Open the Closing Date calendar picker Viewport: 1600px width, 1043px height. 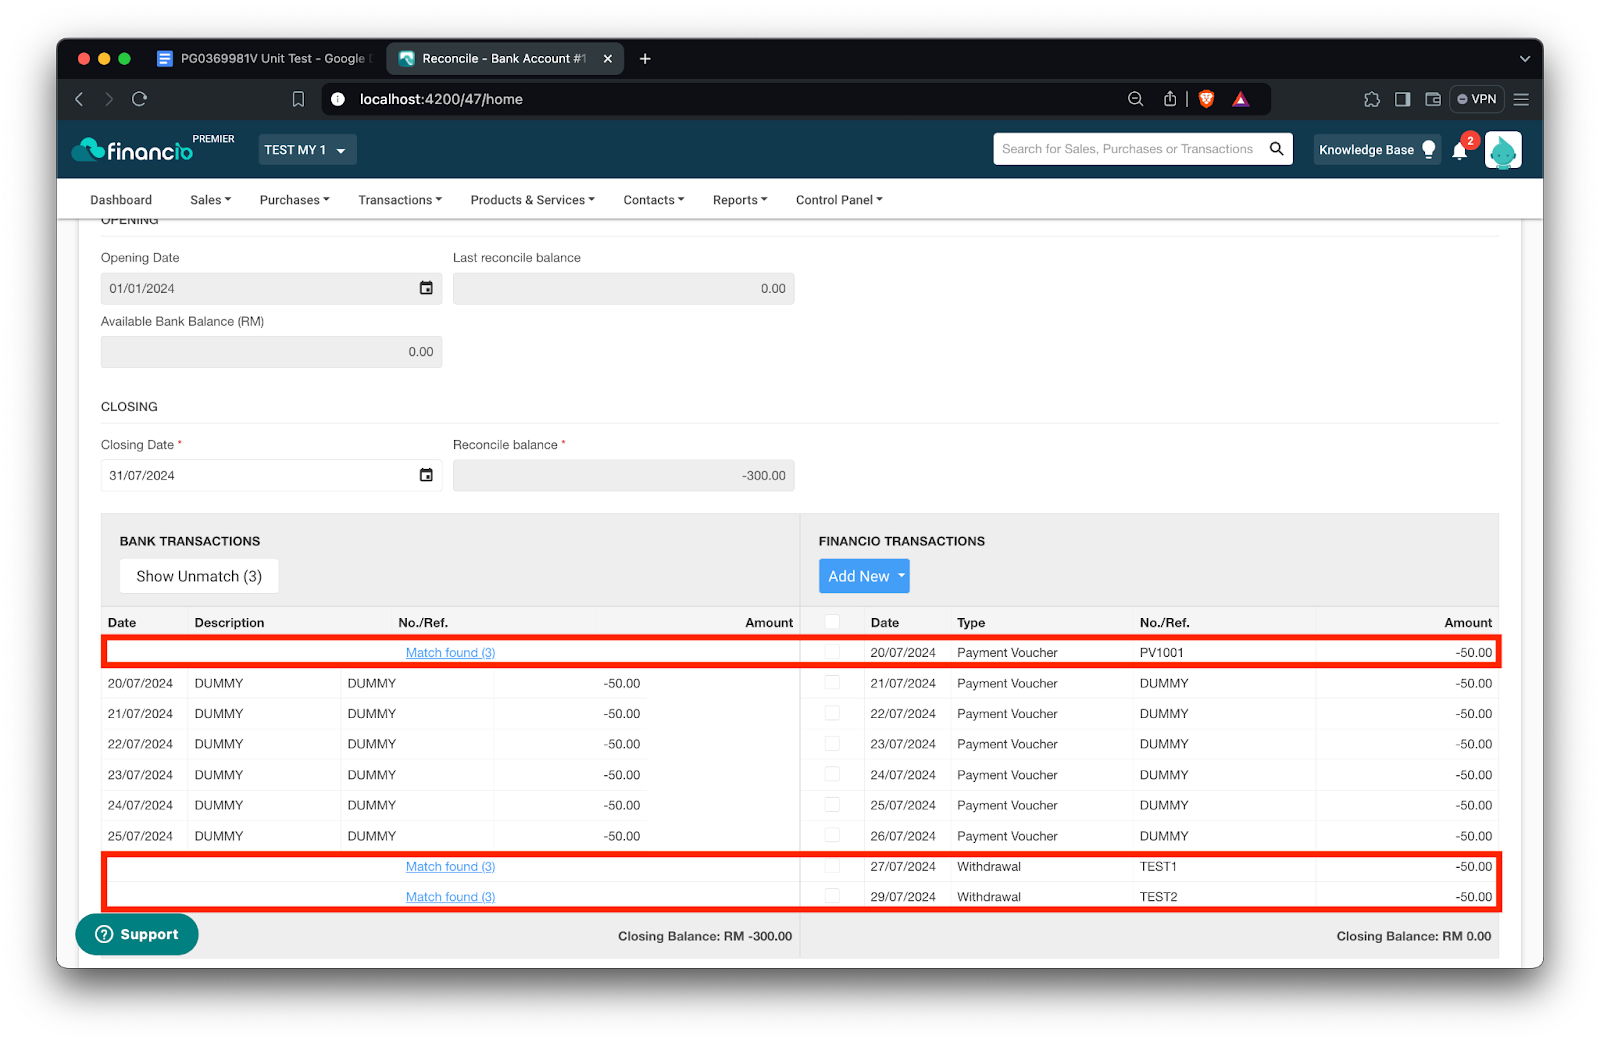425,475
